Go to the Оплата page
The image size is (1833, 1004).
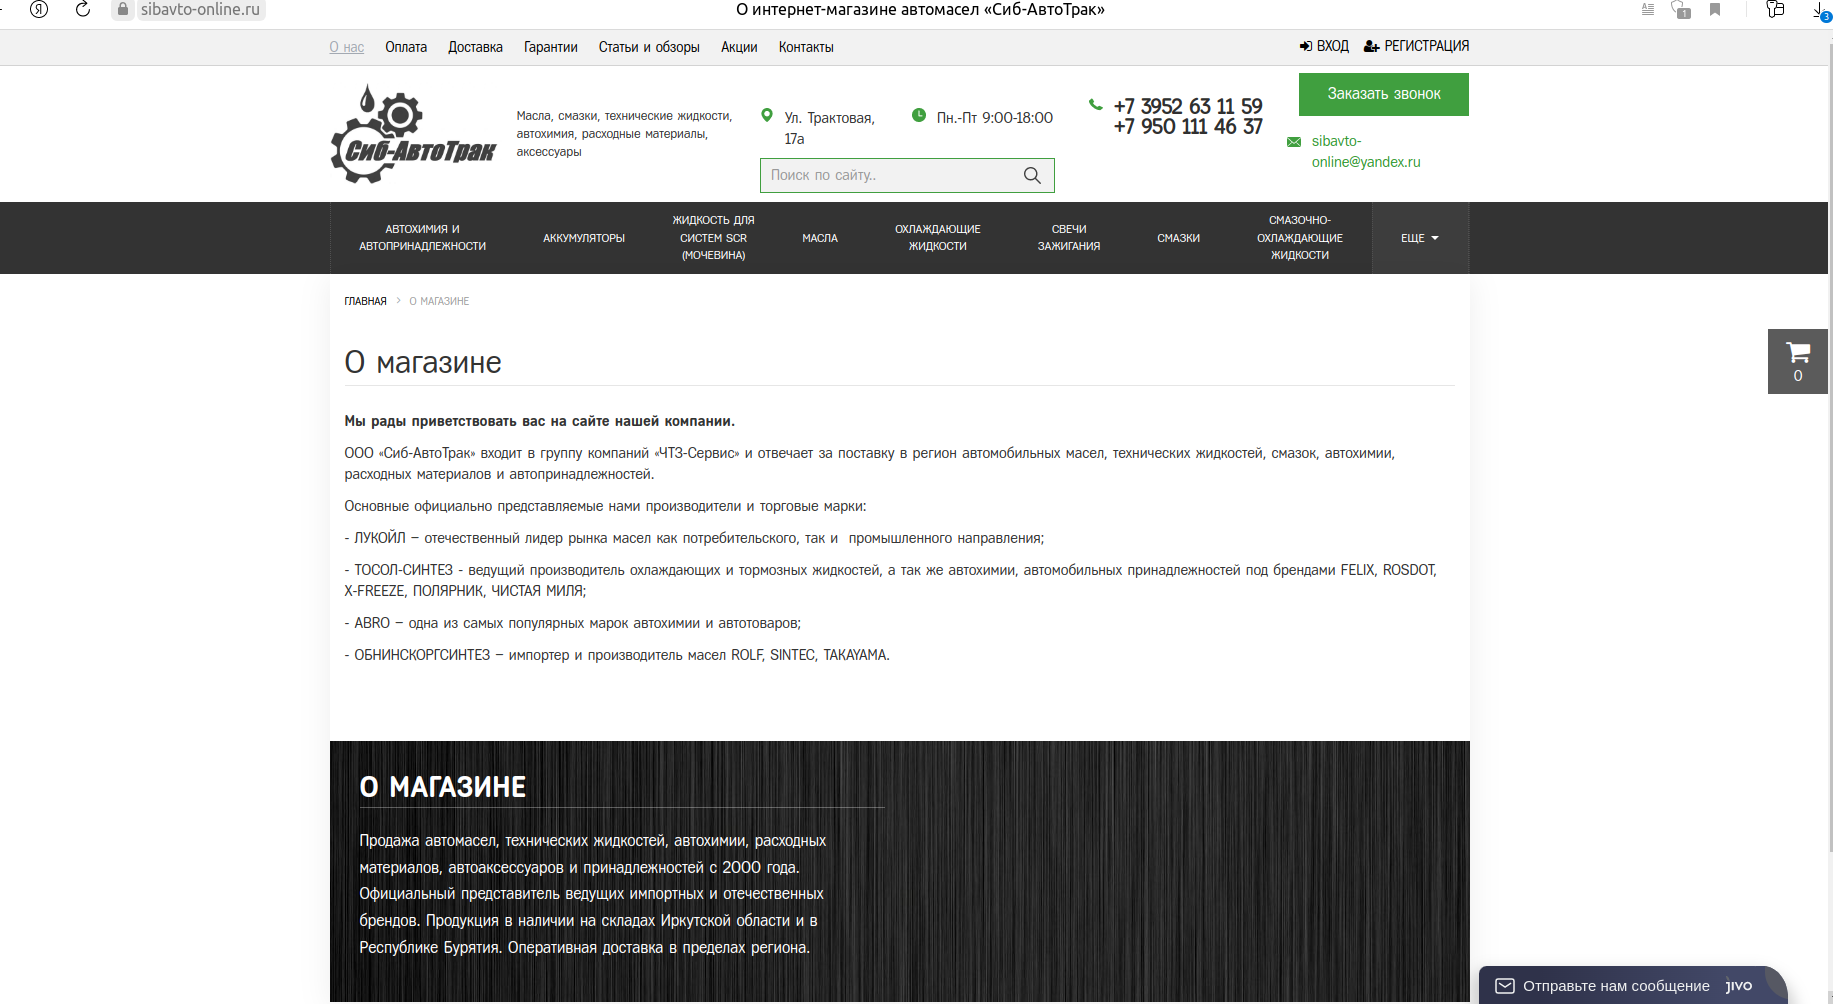coord(406,47)
